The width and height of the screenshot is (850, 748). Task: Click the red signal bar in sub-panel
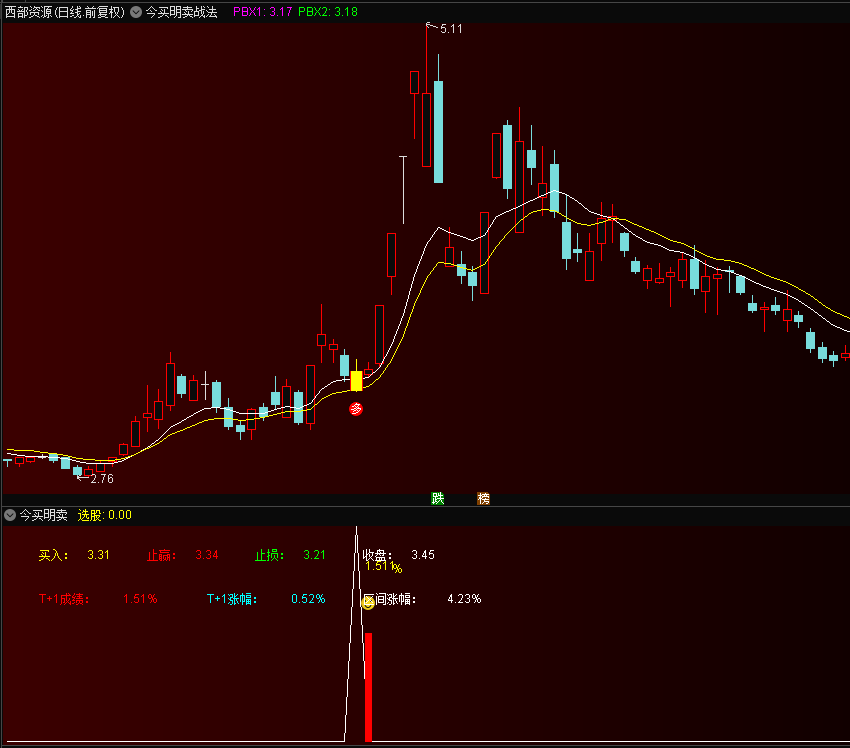(x=368, y=687)
